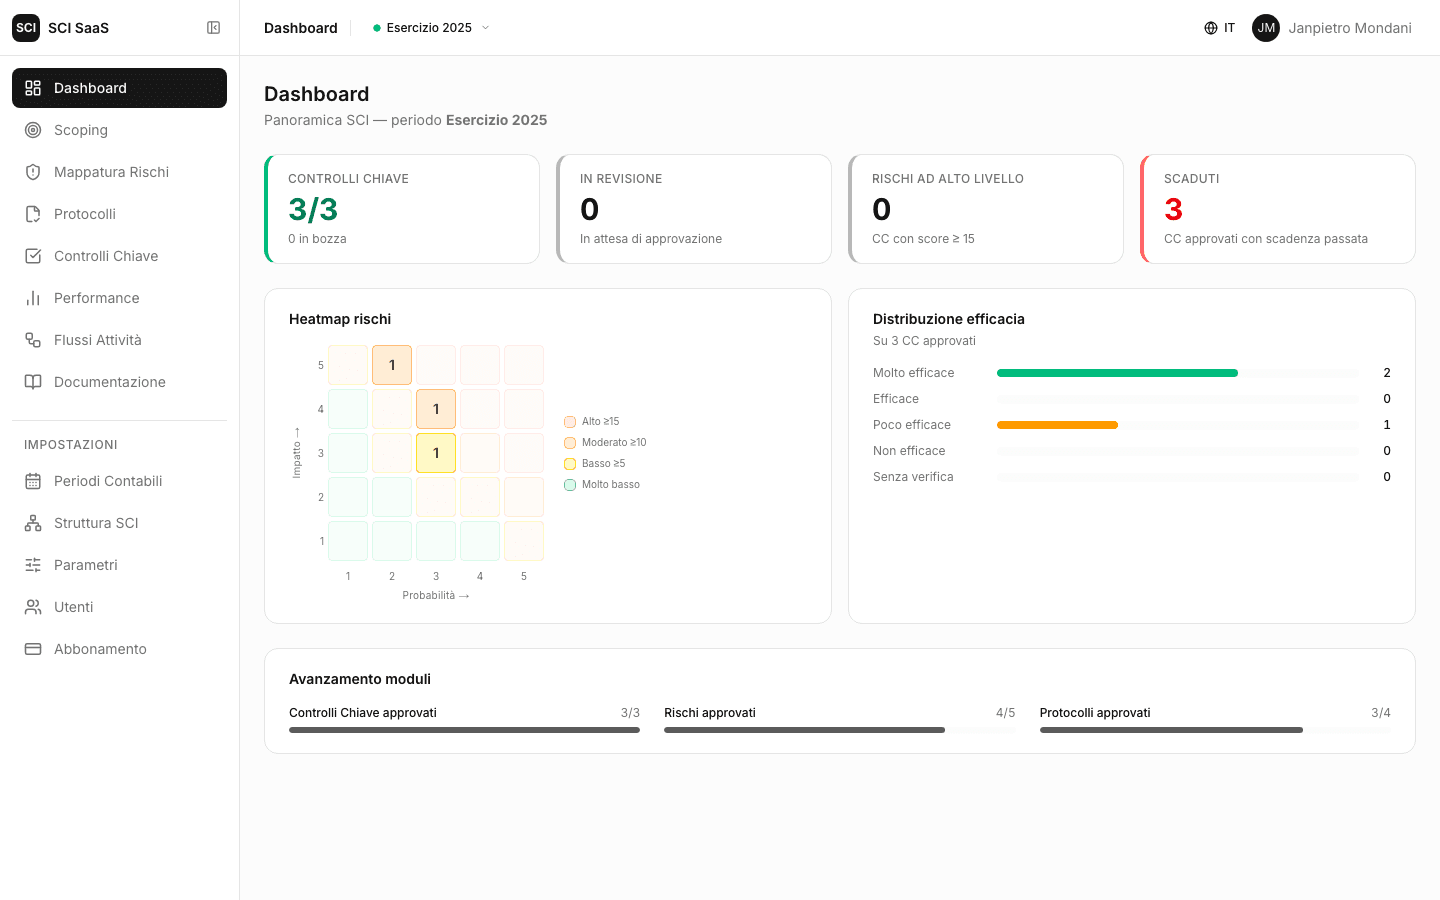Click the Basso ≥5 legend swatch

tap(570, 464)
